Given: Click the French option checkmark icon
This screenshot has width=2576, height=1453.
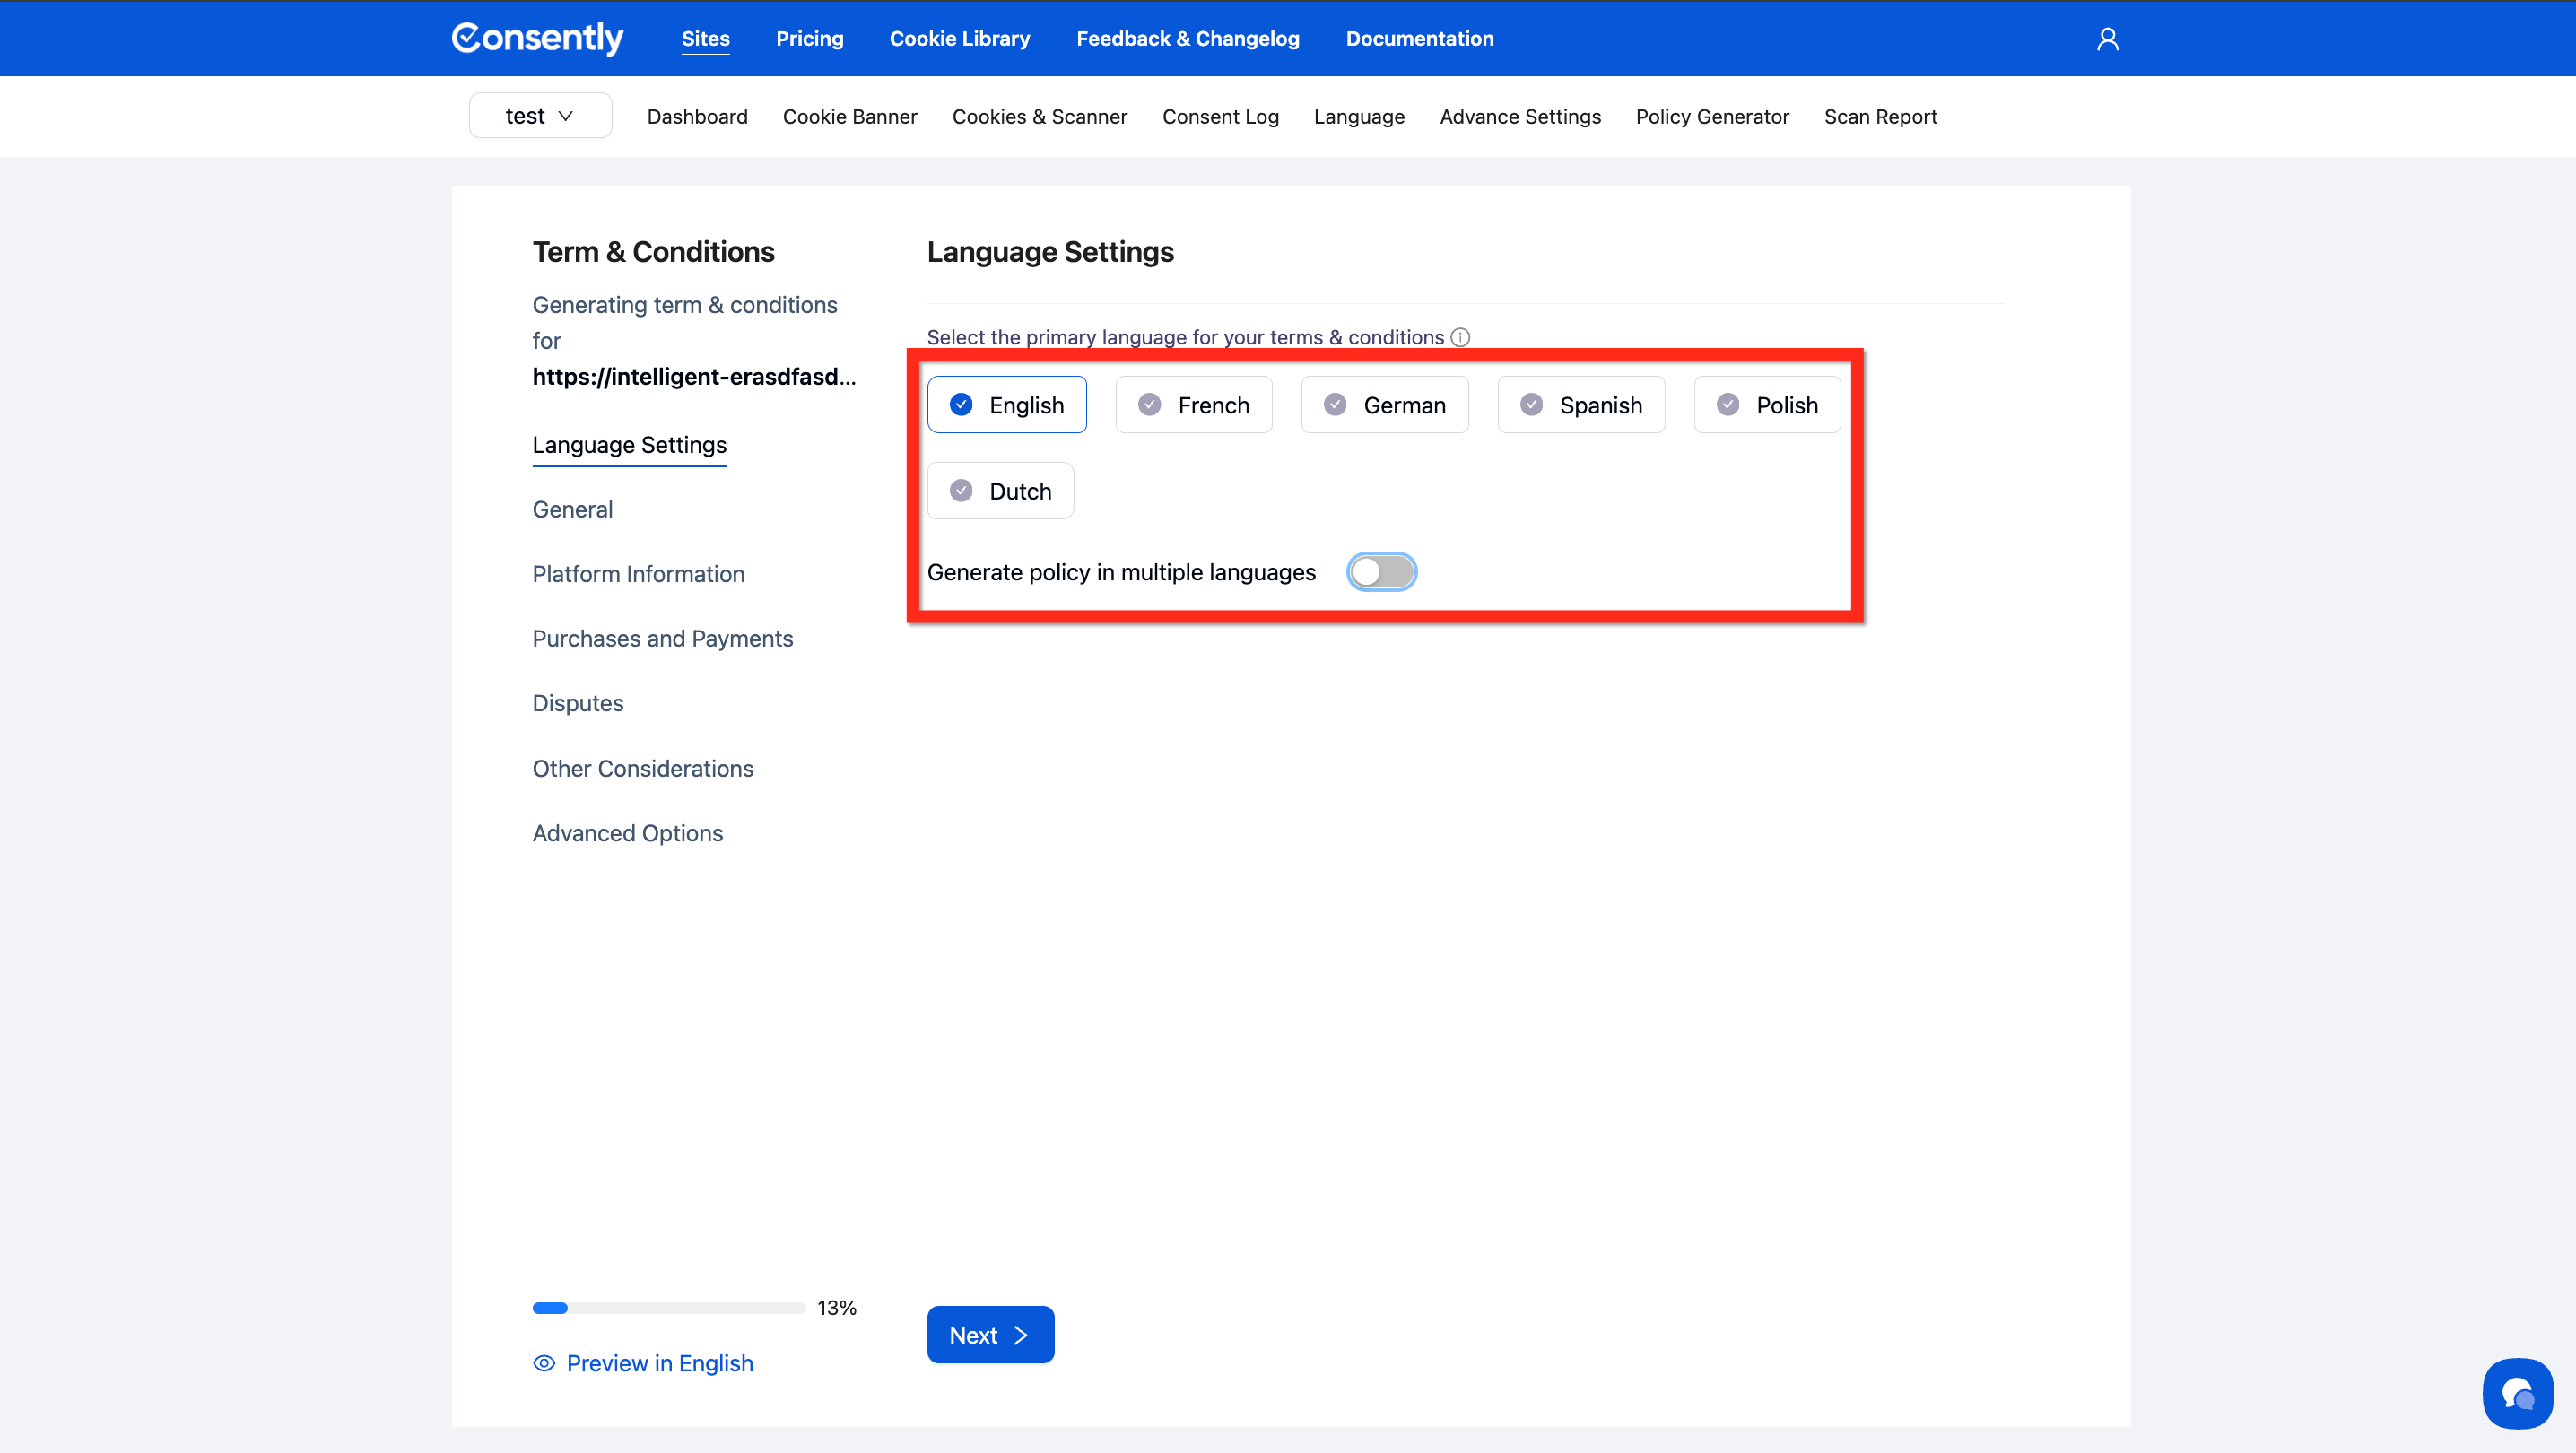Looking at the screenshot, I should (x=1149, y=404).
